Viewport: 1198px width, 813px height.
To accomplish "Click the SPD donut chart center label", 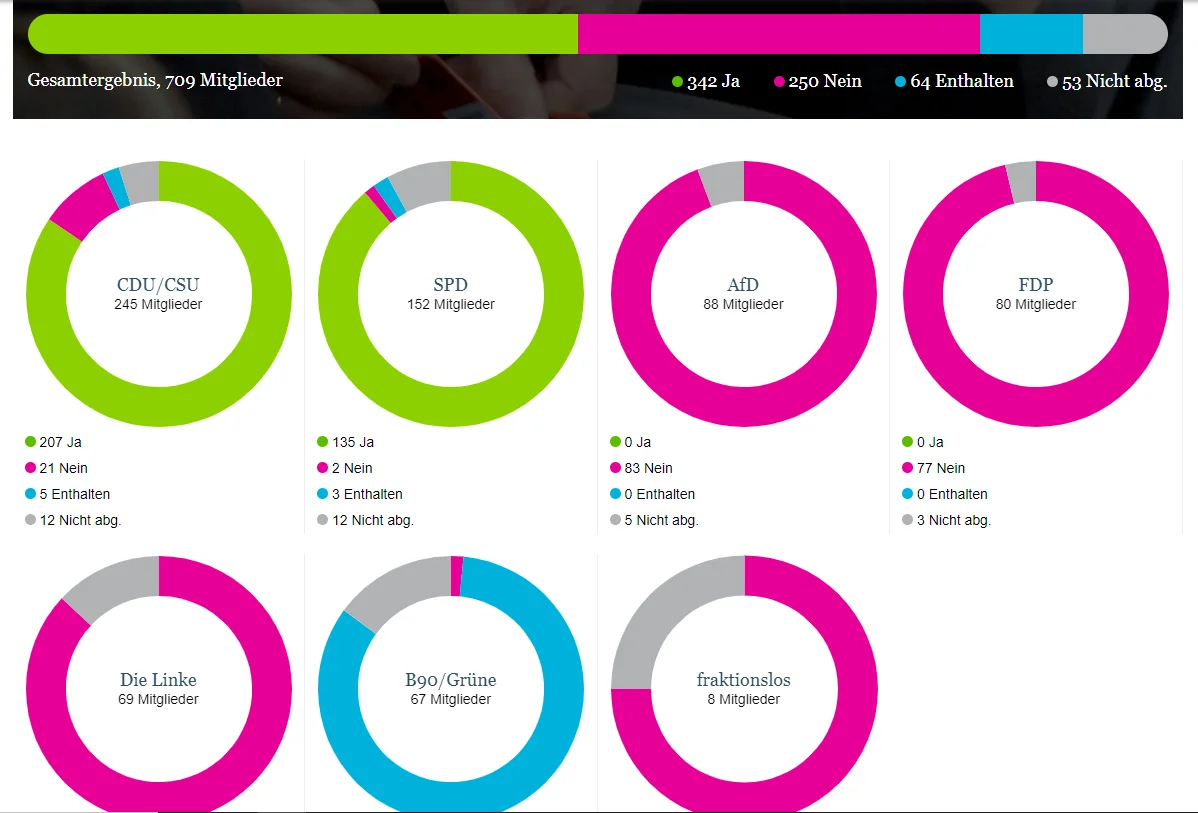I will pyautogui.click(x=450, y=286).
